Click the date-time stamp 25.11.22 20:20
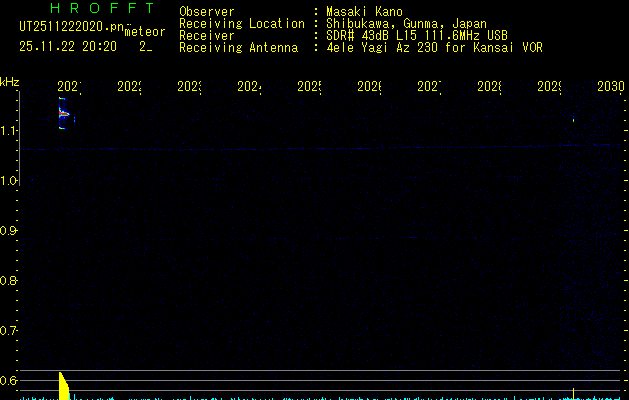Image resolution: width=629 pixels, height=400 pixels. click(x=68, y=46)
